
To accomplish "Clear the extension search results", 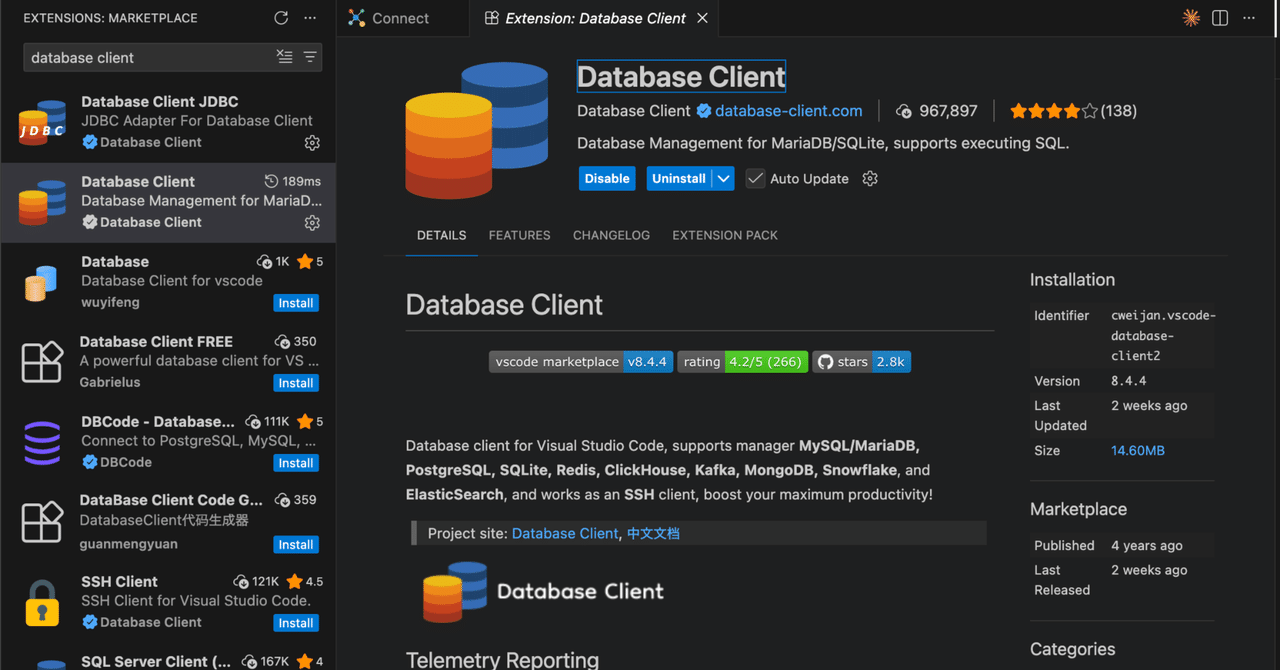I will click(285, 58).
